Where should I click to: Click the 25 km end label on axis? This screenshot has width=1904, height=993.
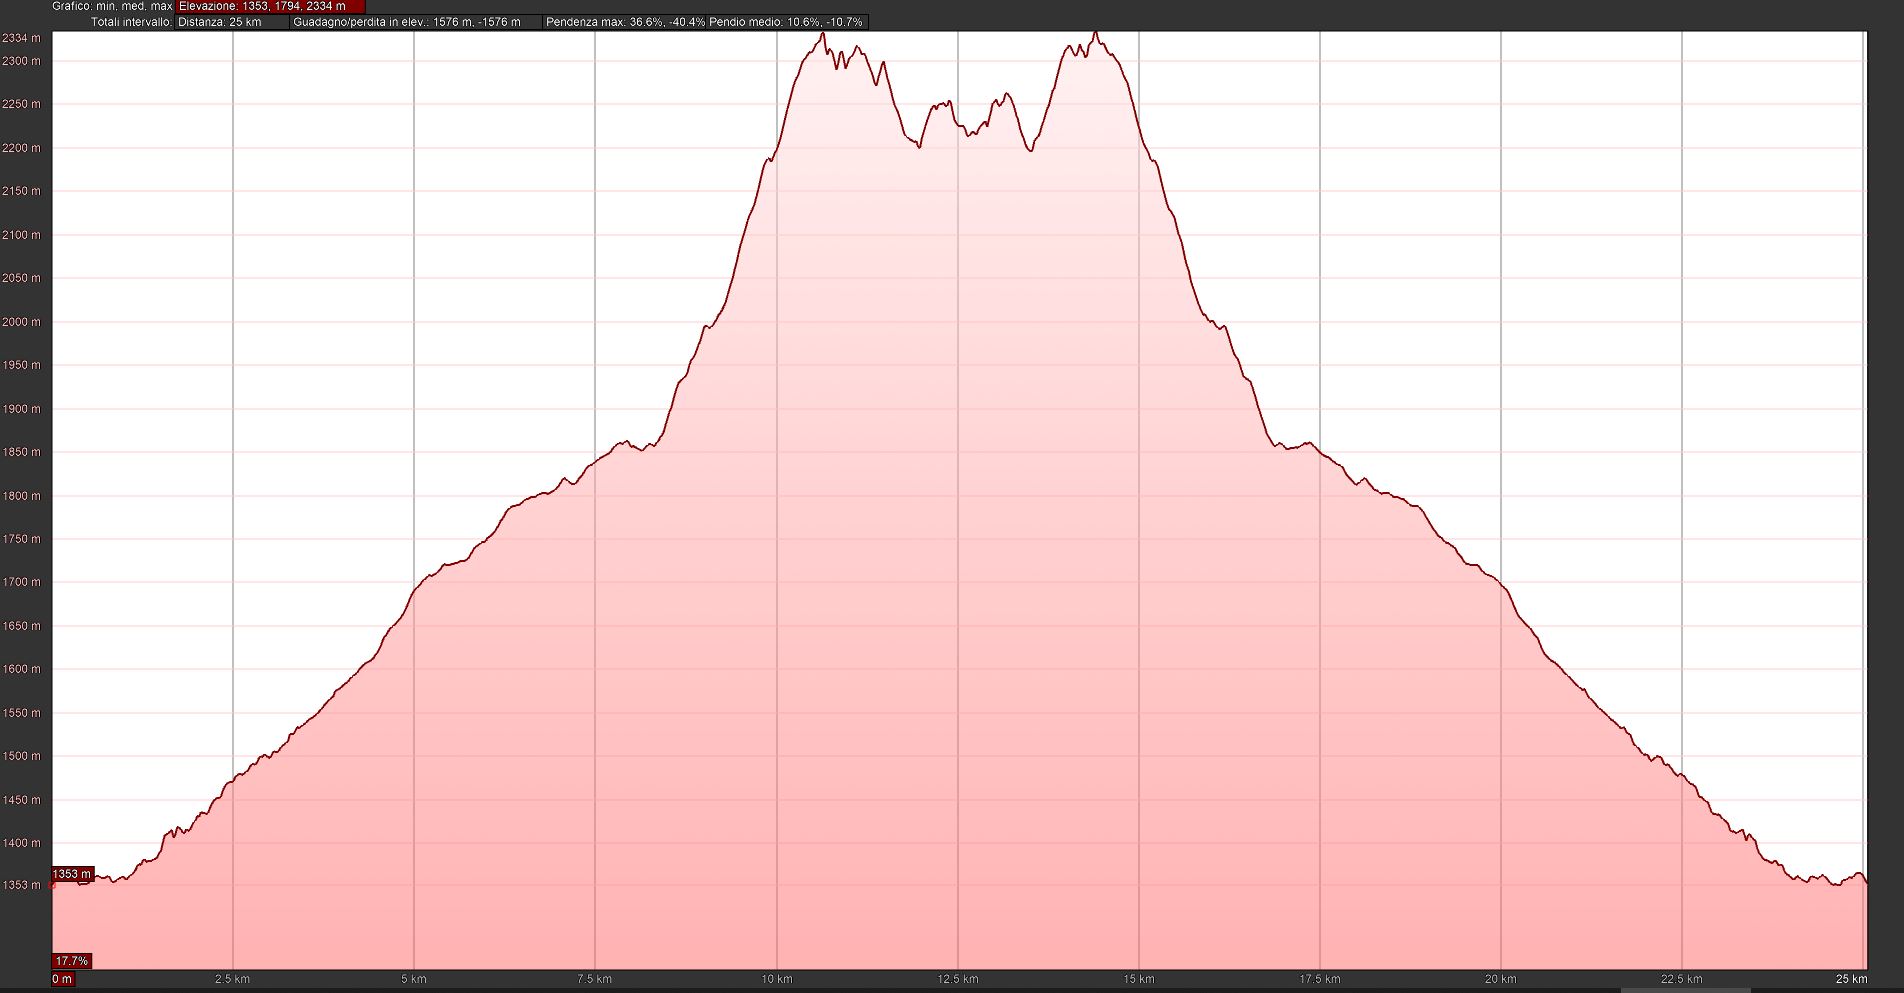coord(1851,979)
